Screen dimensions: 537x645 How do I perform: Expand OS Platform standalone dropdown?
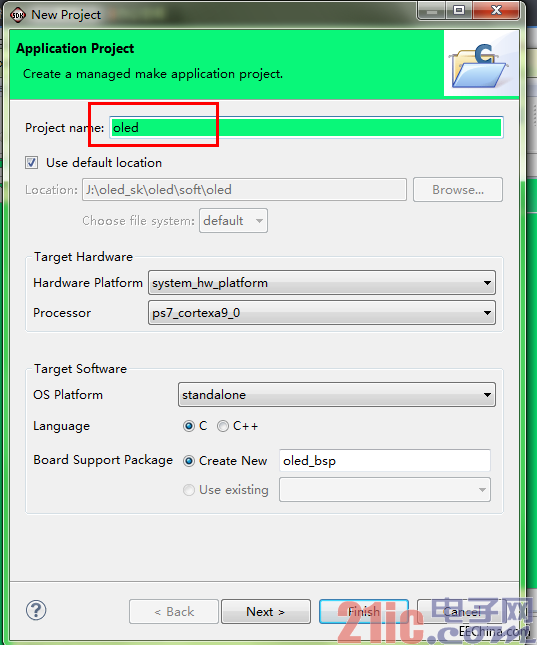(x=337, y=394)
